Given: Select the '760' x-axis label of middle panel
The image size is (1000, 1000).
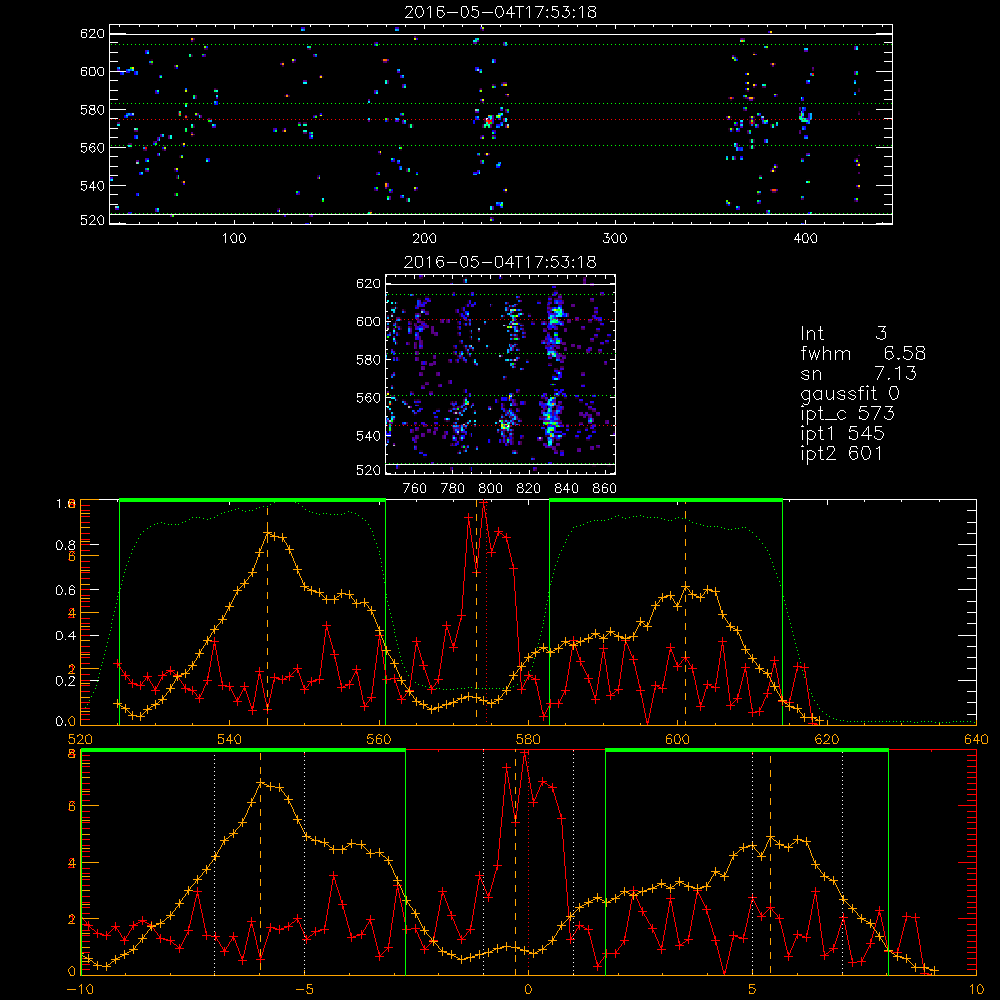Looking at the screenshot, I should [x=415, y=489].
